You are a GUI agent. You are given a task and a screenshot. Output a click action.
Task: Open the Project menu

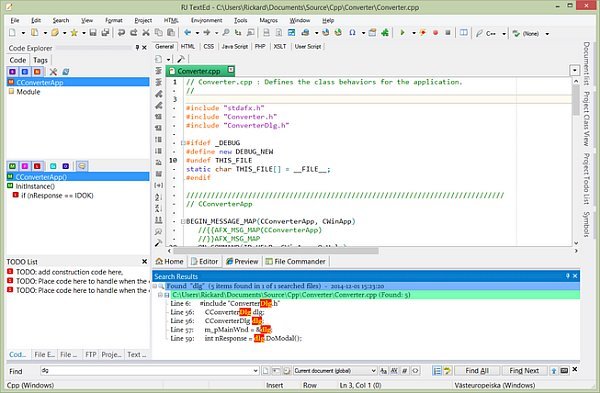pyautogui.click(x=143, y=20)
